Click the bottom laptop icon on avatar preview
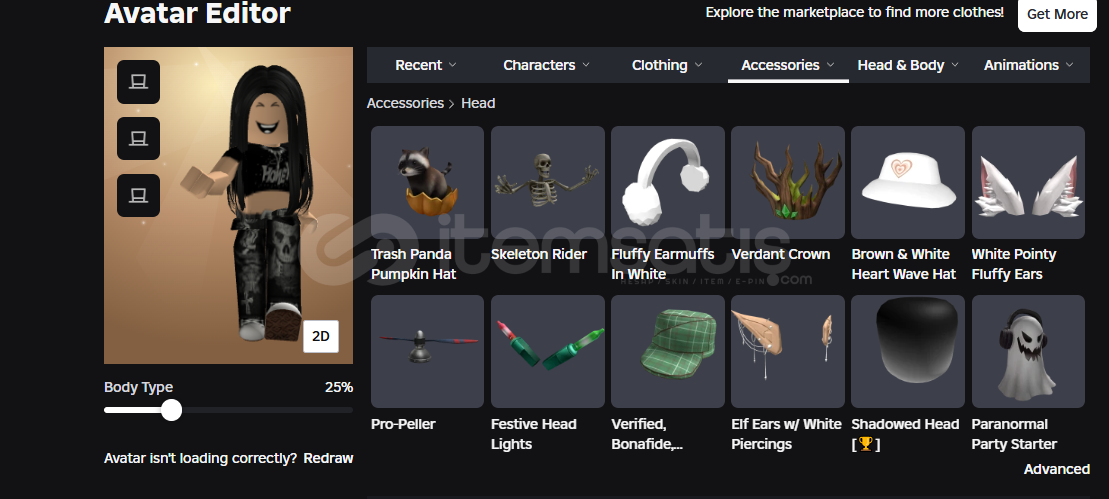 tap(138, 195)
